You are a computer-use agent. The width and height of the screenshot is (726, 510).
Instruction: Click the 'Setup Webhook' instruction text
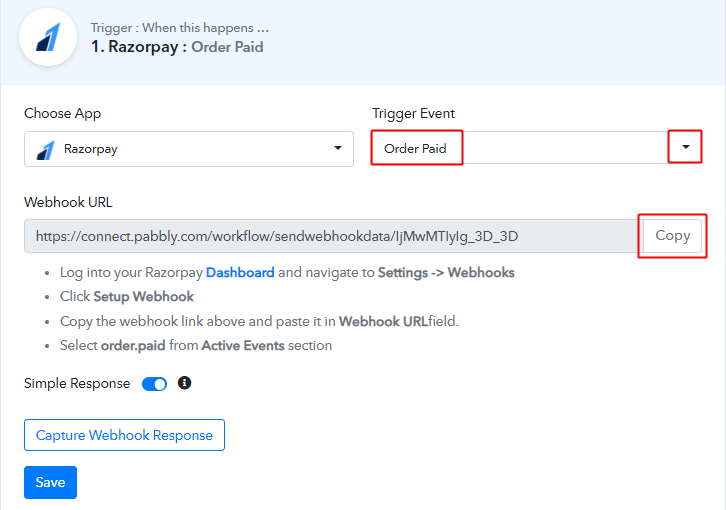coord(144,296)
